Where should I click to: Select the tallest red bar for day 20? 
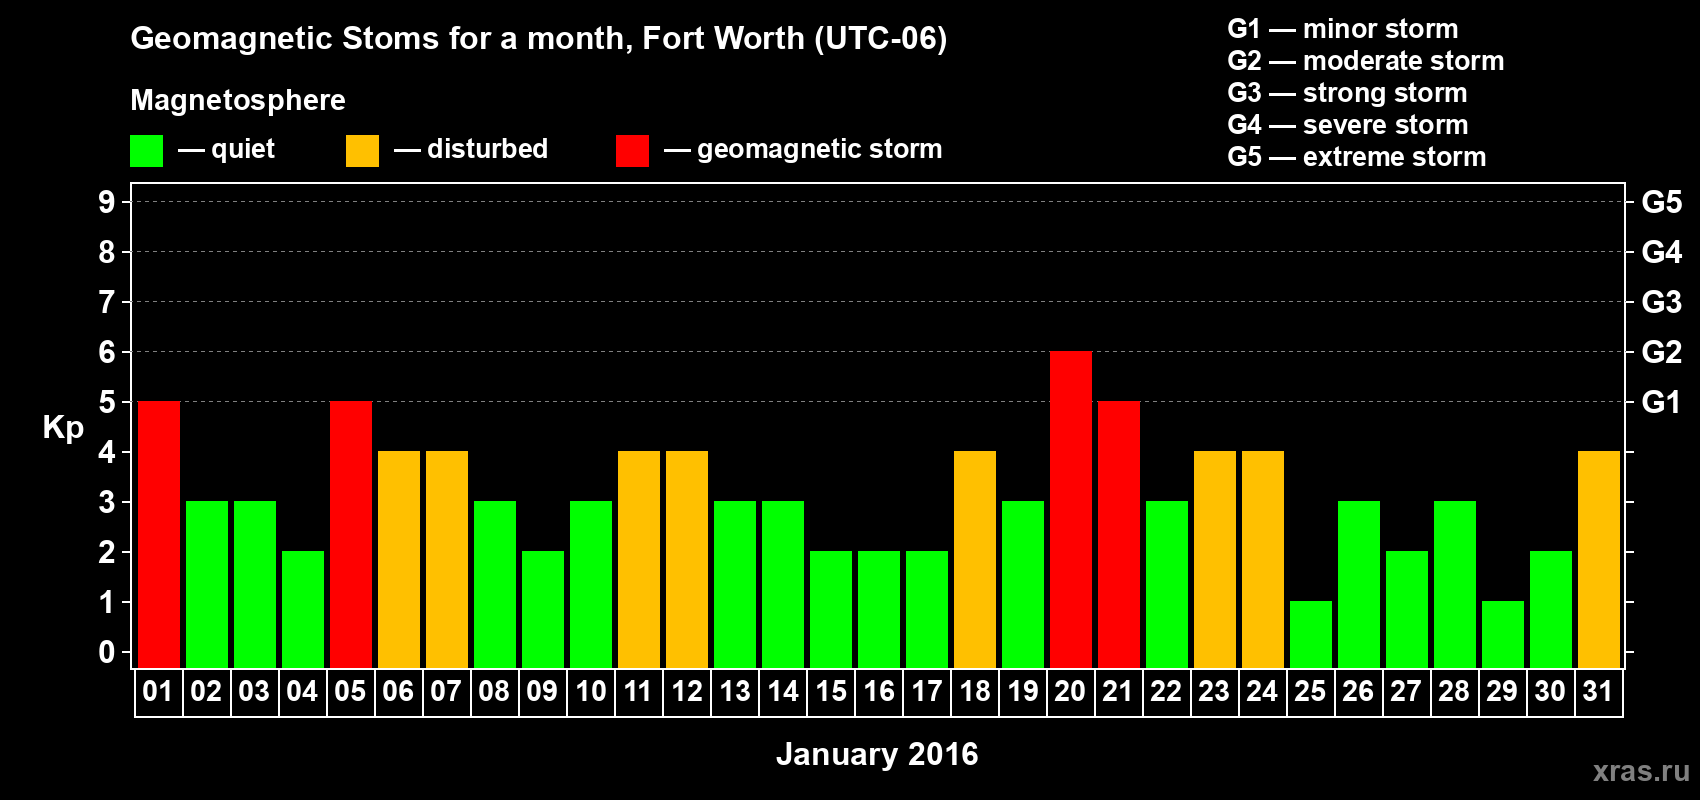point(1071,510)
